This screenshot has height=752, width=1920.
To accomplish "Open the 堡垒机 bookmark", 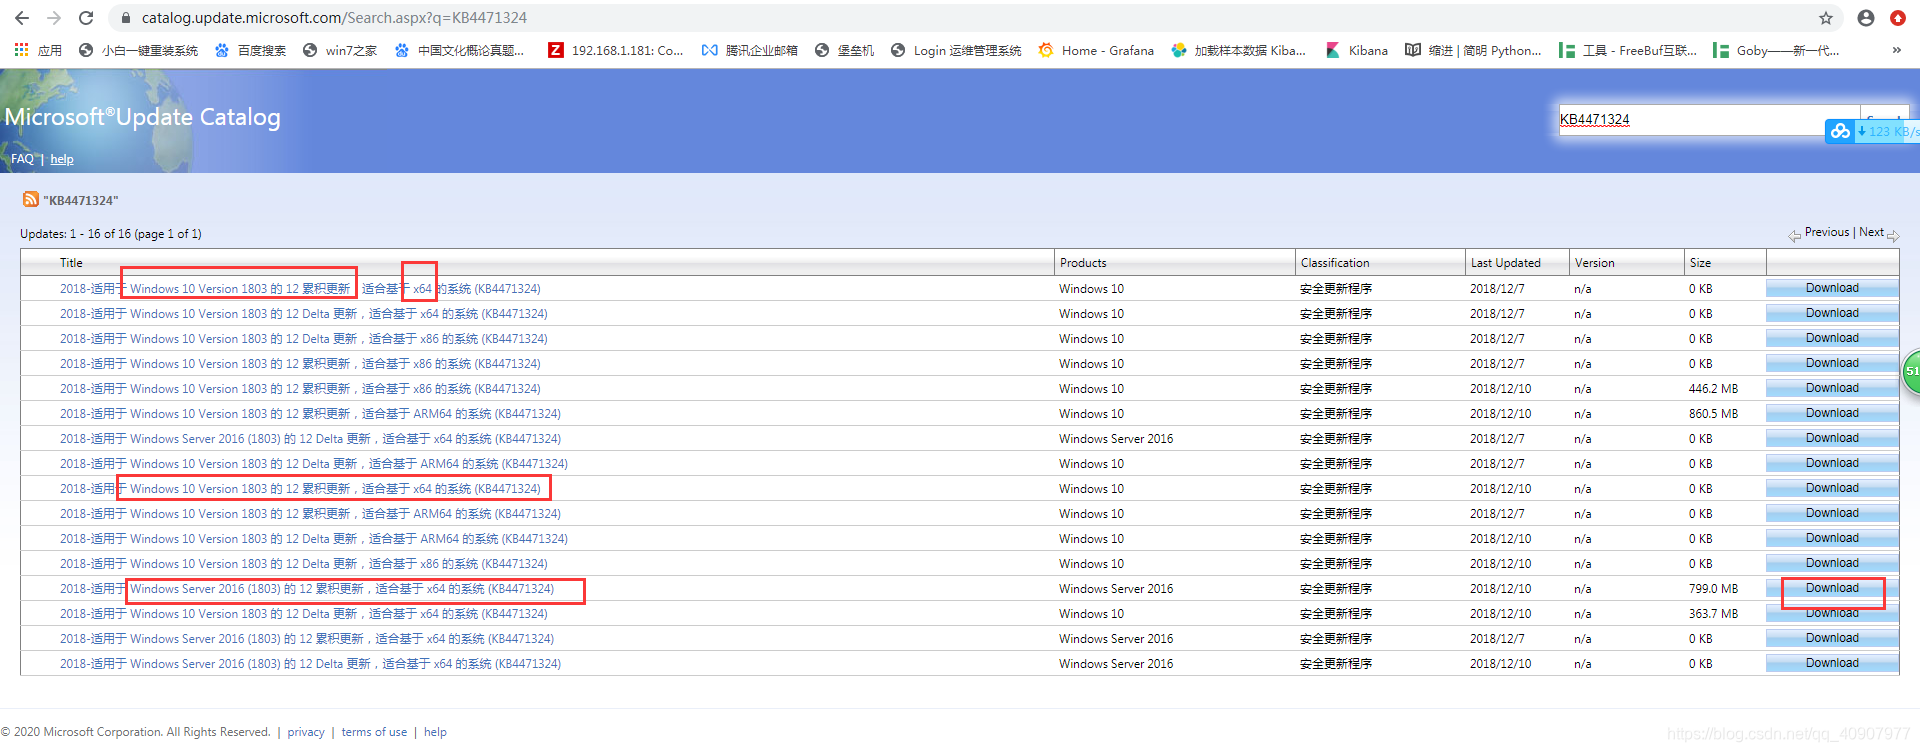I will [845, 50].
